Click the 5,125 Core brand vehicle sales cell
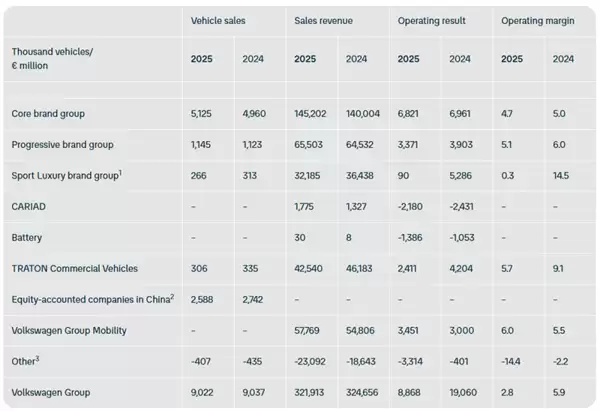The image size is (600, 411). [204, 116]
